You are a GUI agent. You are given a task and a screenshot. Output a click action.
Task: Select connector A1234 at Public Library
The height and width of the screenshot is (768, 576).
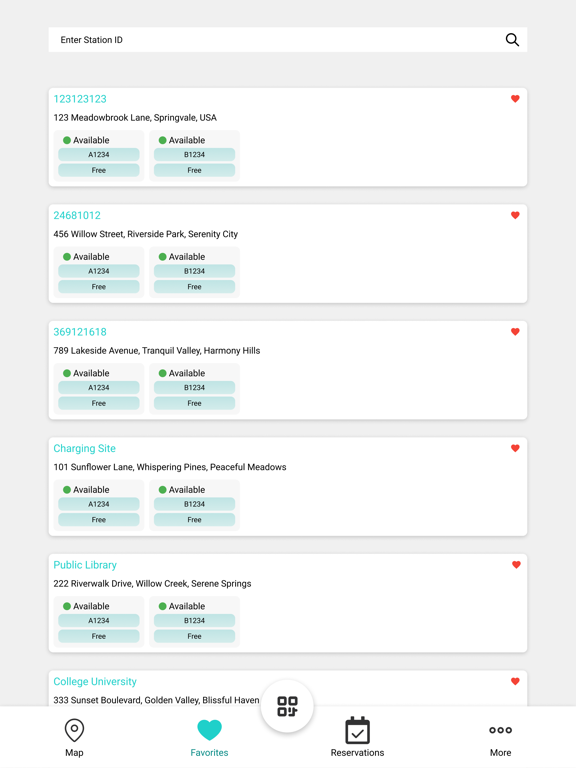[x=98, y=622]
